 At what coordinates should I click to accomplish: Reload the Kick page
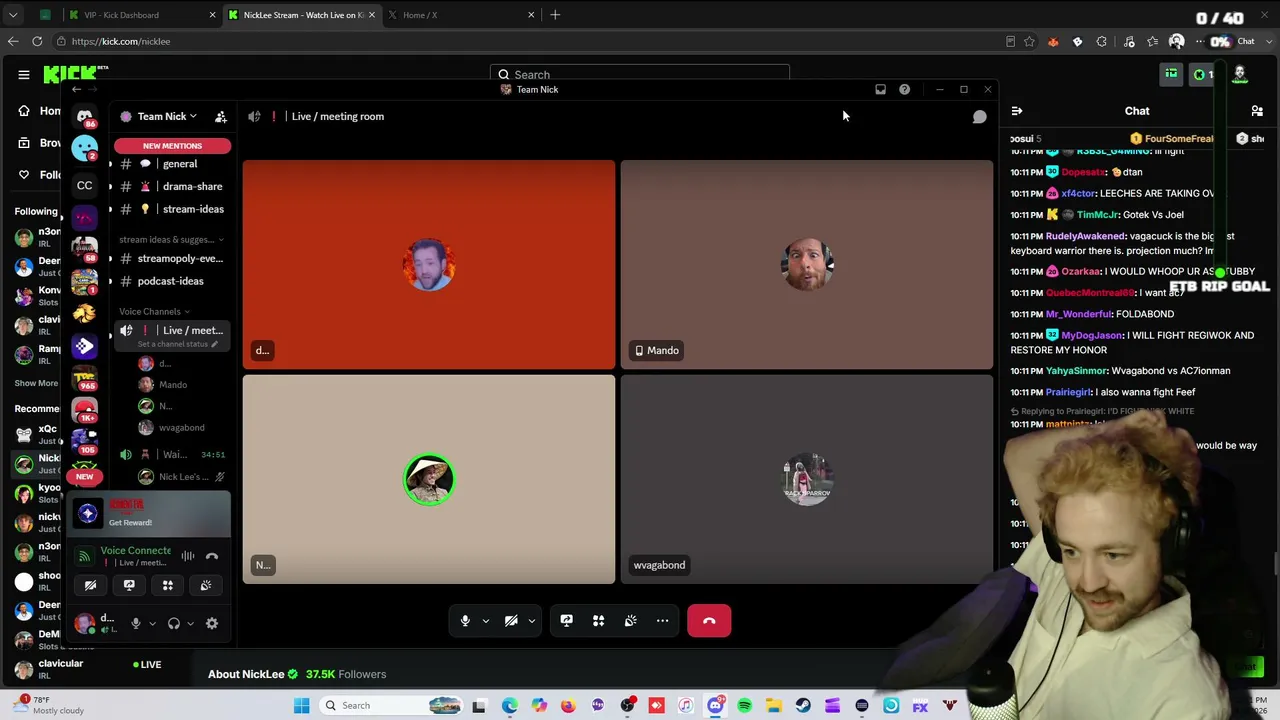tap(37, 42)
